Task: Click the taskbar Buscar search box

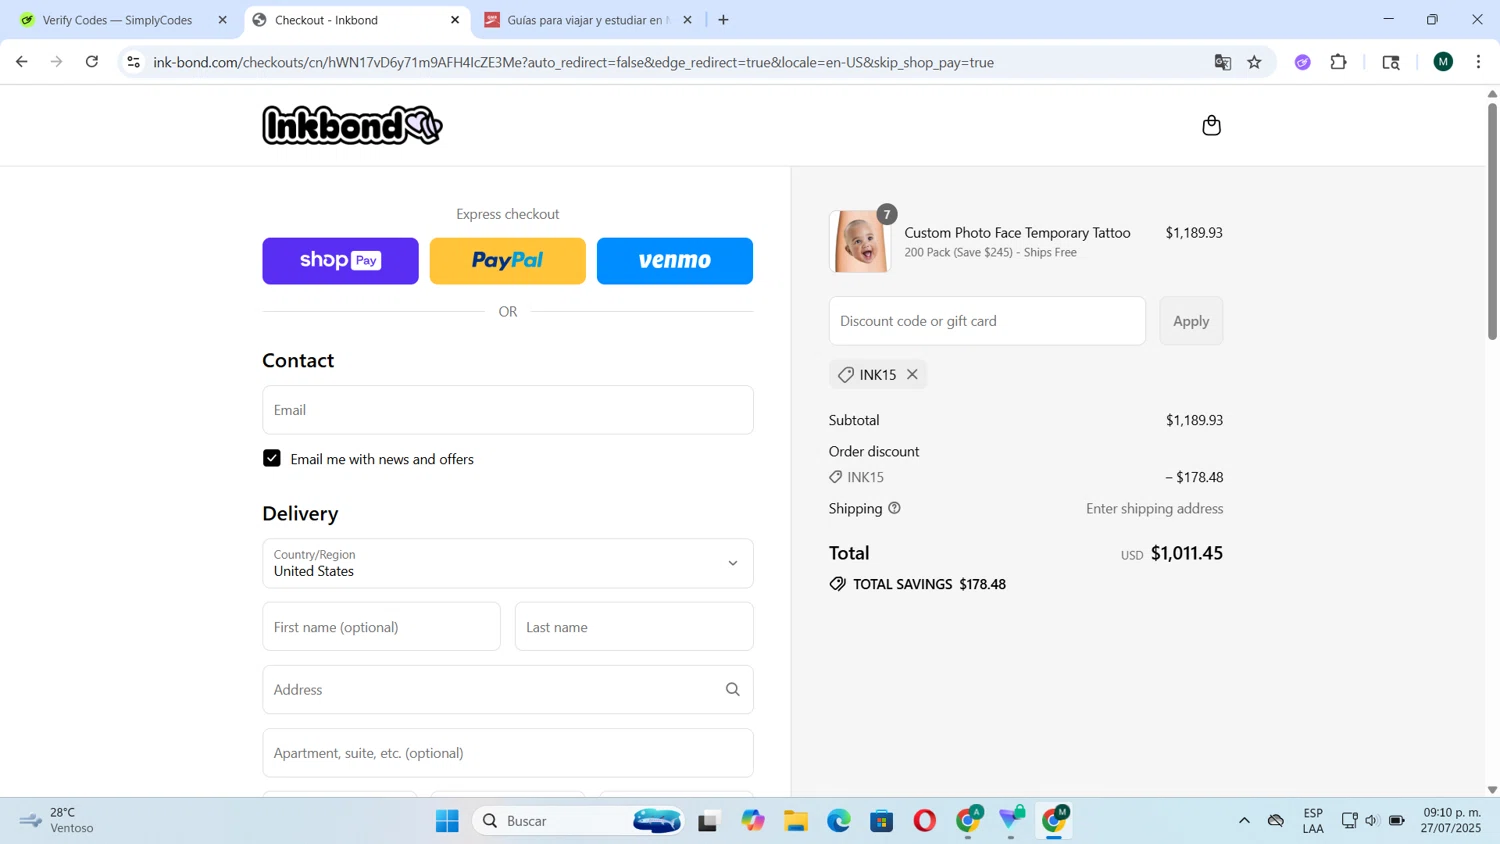Action: tap(580, 821)
